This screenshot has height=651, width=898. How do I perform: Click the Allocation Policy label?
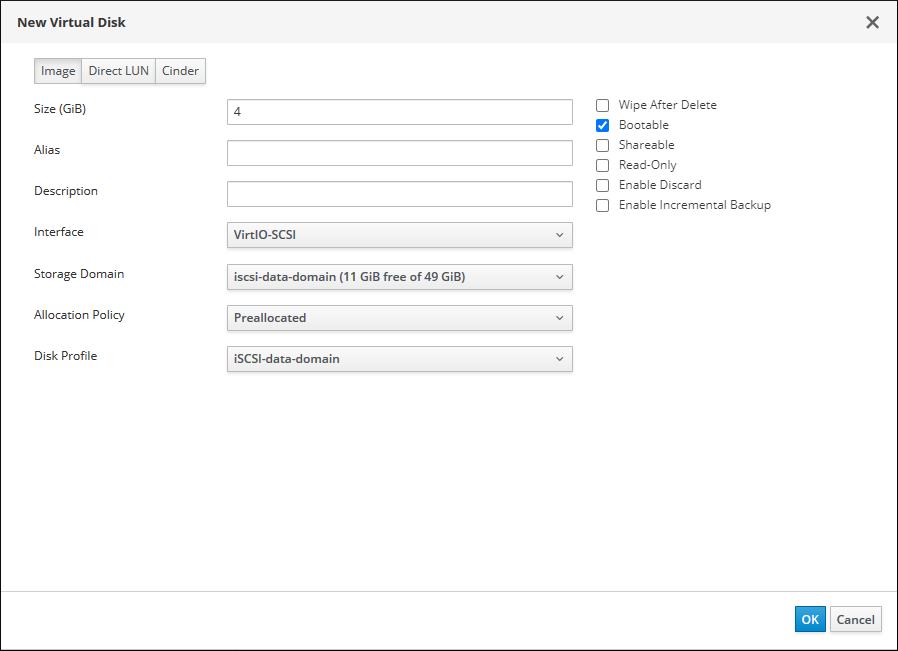click(x=79, y=315)
